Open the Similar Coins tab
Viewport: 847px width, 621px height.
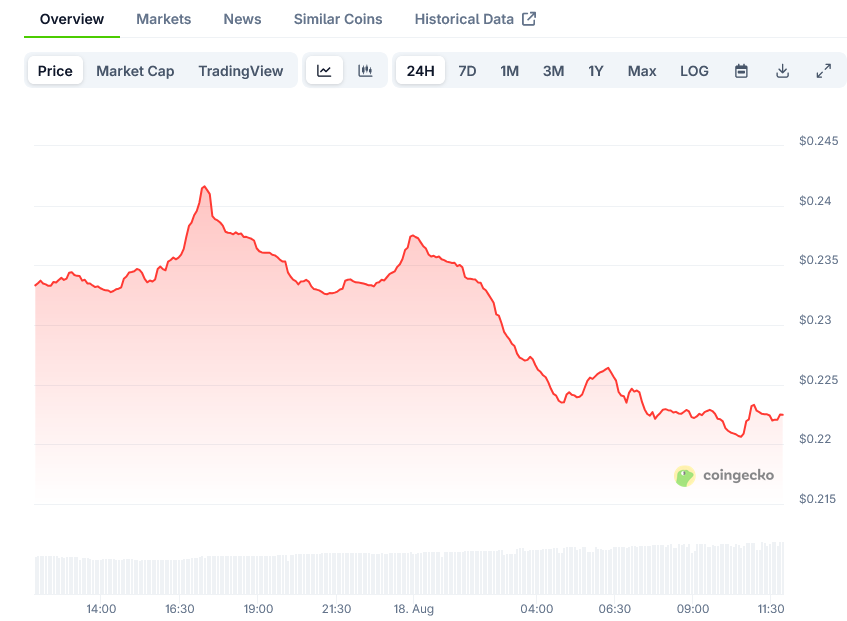click(338, 19)
